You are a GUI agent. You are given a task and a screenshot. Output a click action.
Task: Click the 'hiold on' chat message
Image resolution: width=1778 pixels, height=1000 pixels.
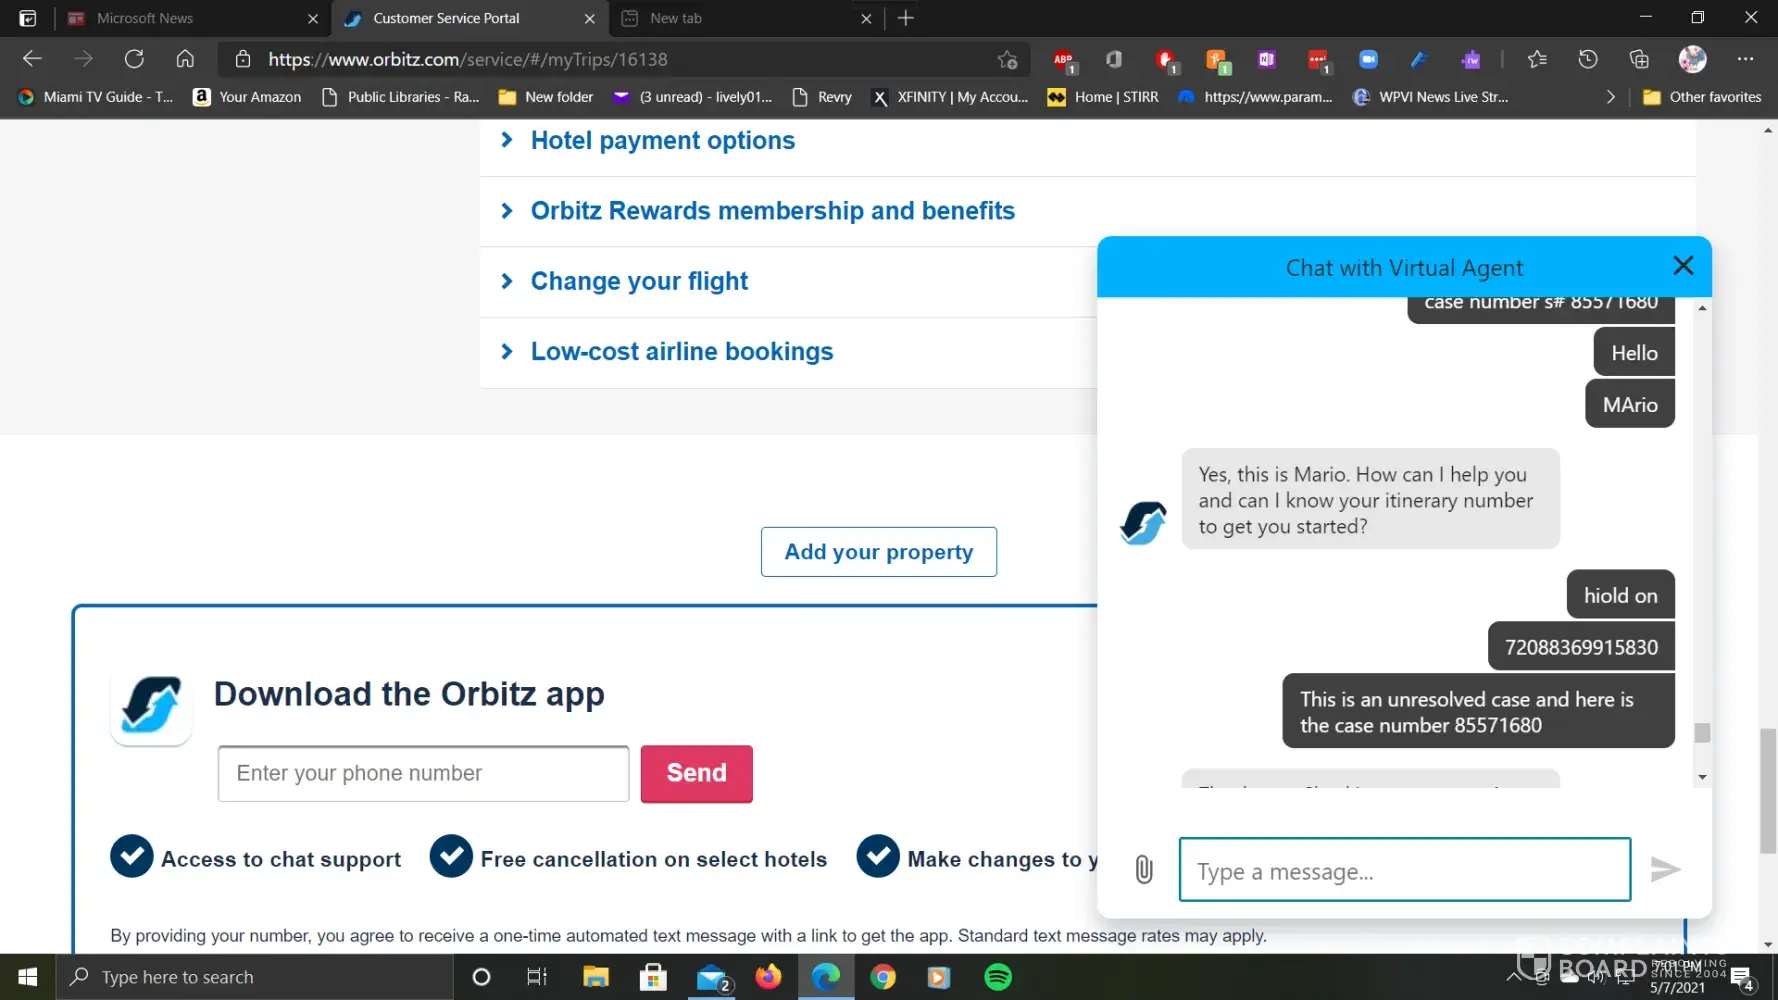tap(1620, 595)
